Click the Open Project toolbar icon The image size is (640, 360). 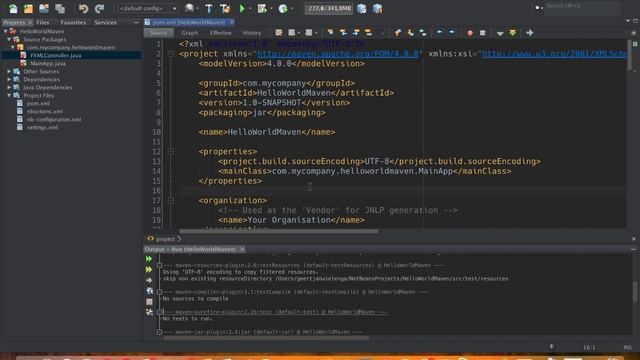[44, 8]
